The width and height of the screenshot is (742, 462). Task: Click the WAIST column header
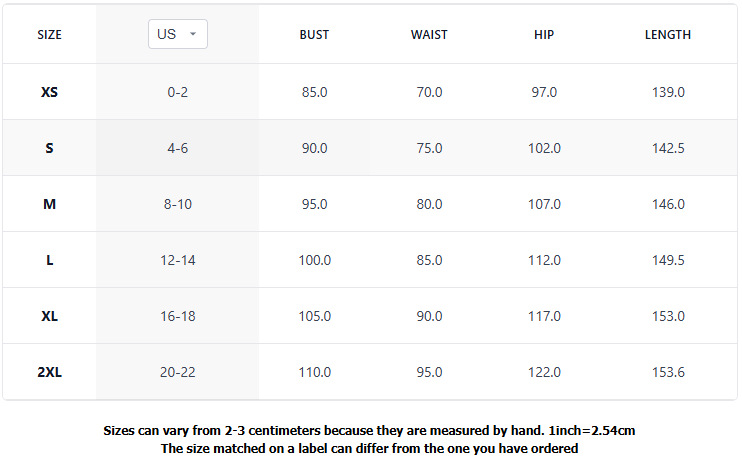pyautogui.click(x=429, y=35)
